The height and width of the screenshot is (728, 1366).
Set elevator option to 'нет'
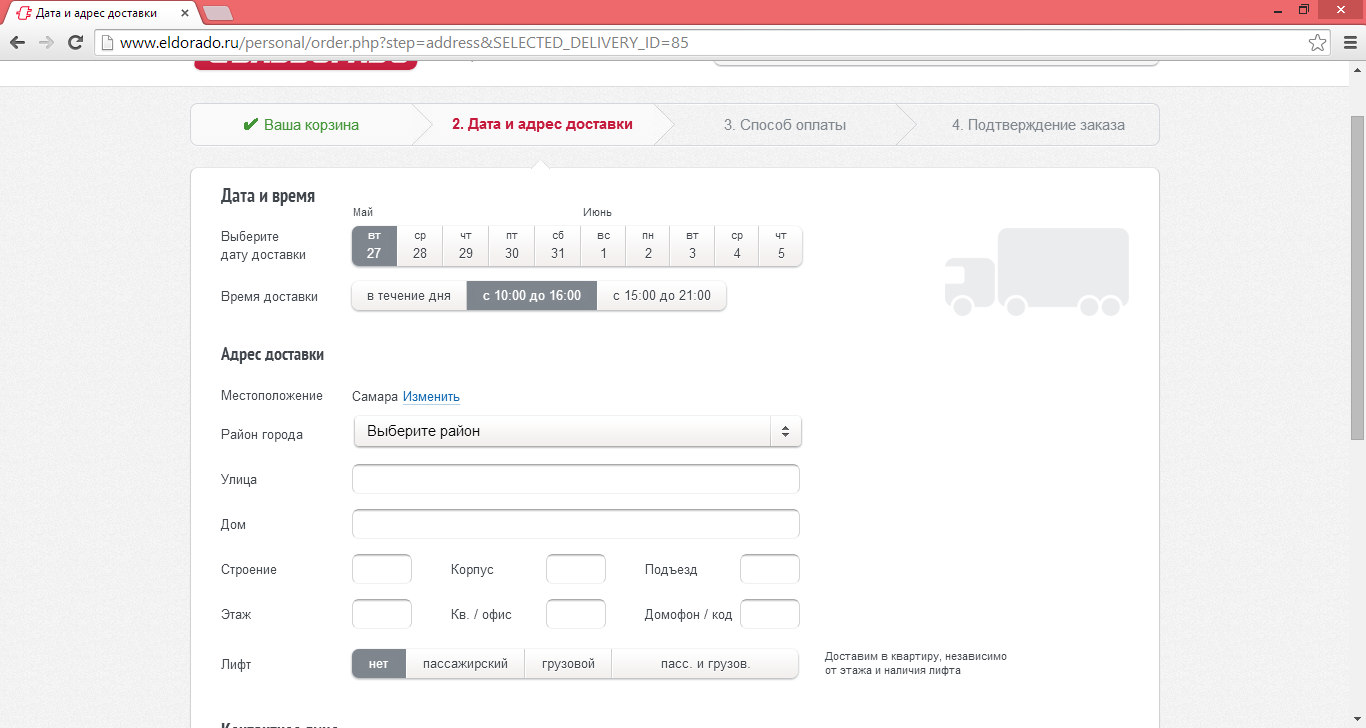click(x=379, y=664)
